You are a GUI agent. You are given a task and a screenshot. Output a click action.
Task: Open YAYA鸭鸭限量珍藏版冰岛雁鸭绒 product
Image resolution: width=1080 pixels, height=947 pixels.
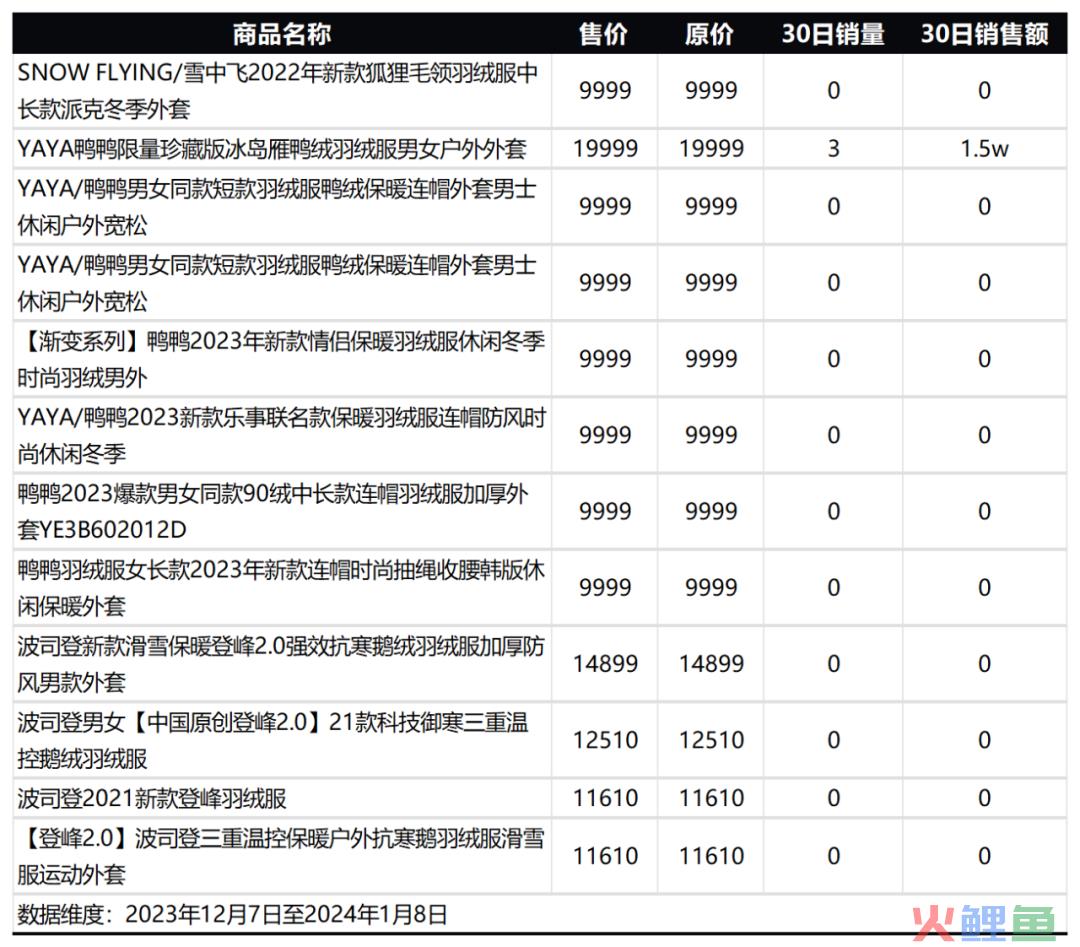tap(271, 149)
